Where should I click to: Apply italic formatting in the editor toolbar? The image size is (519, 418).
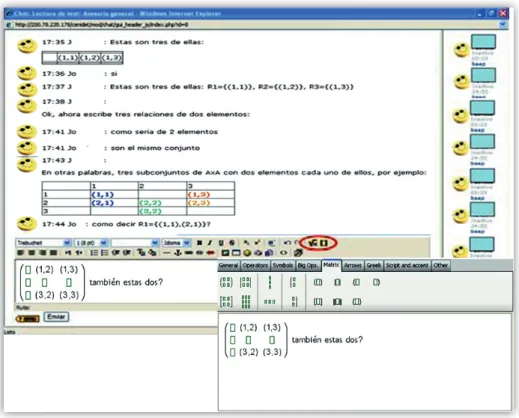click(x=210, y=243)
